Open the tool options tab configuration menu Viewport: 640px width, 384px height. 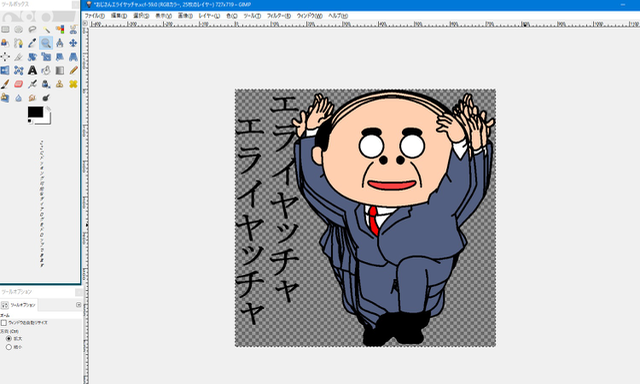coord(78,305)
